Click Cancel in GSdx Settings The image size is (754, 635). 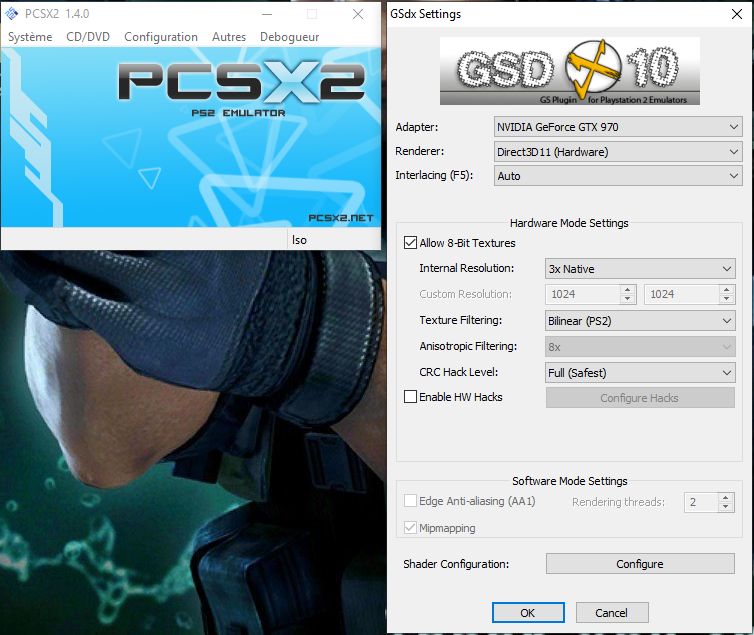pyautogui.click(x=612, y=613)
